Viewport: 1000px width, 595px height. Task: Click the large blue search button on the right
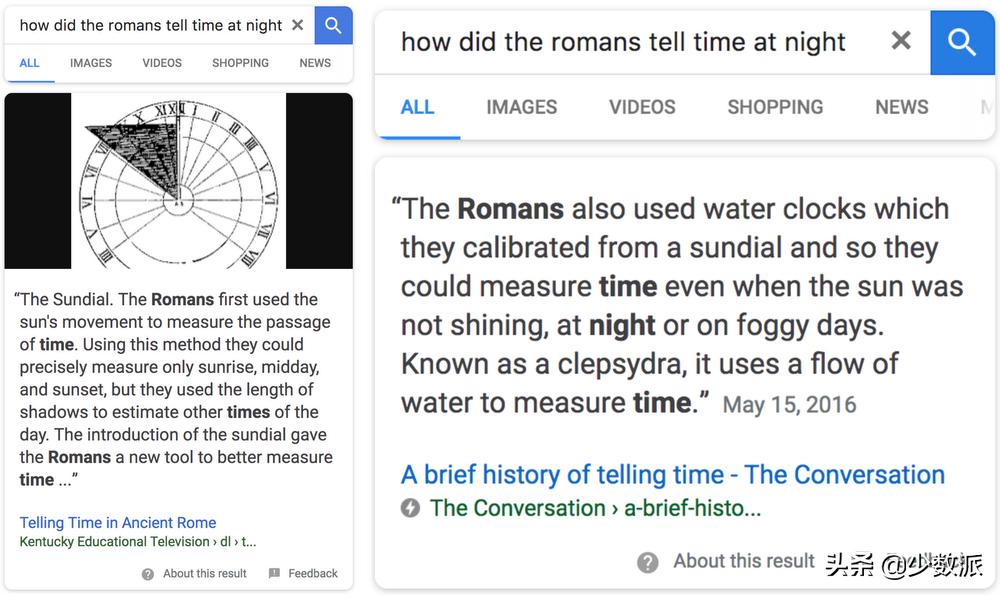[962, 42]
